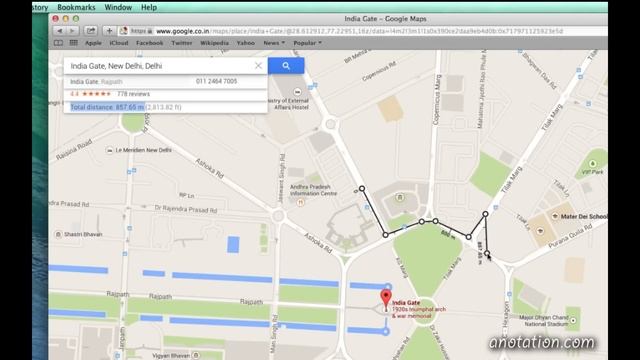Click the Share button in Safari's toolbar
The height and width of the screenshot is (360, 640).
point(91,31)
